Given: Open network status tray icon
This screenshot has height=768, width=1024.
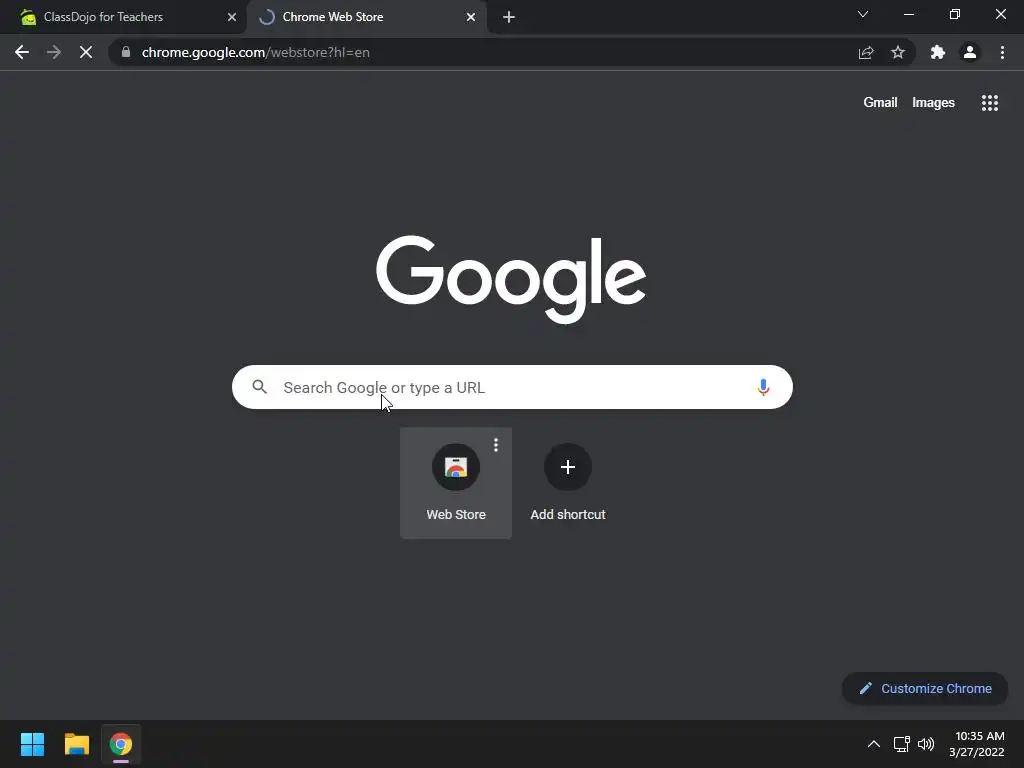Looking at the screenshot, I should 902,744.
